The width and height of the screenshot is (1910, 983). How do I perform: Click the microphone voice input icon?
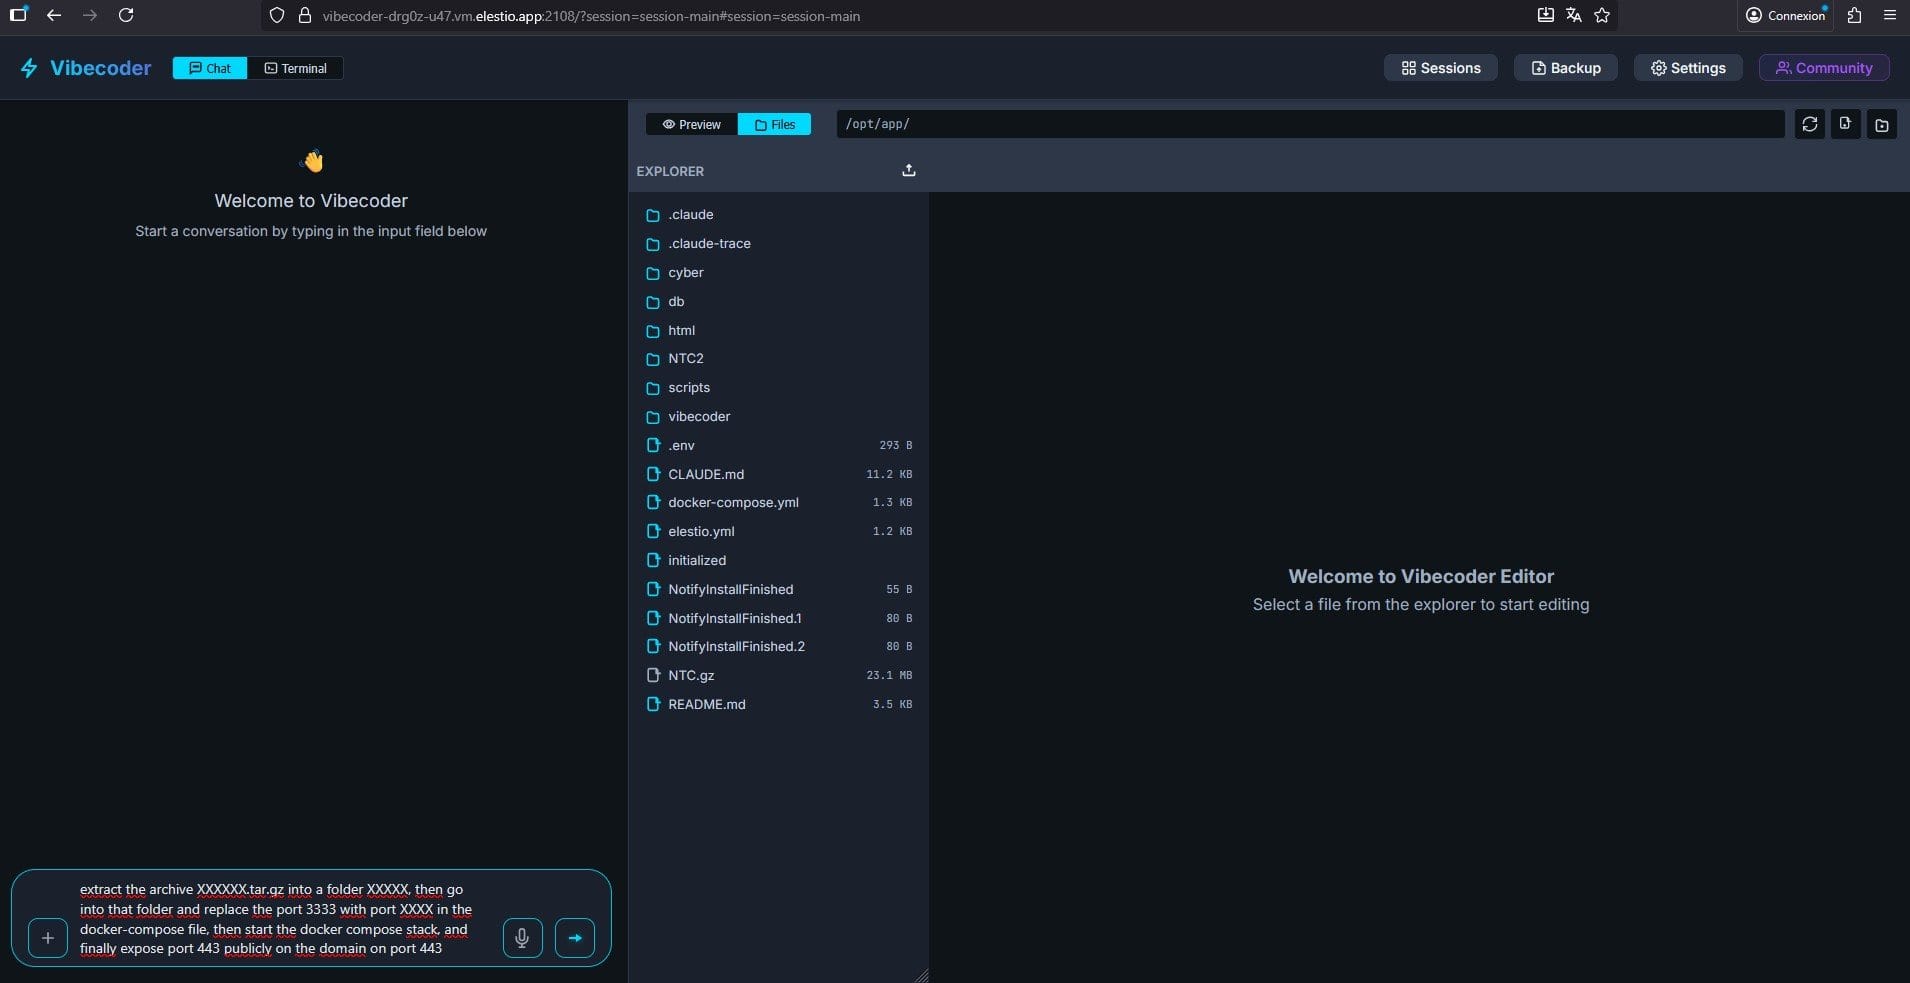(522, 938)
